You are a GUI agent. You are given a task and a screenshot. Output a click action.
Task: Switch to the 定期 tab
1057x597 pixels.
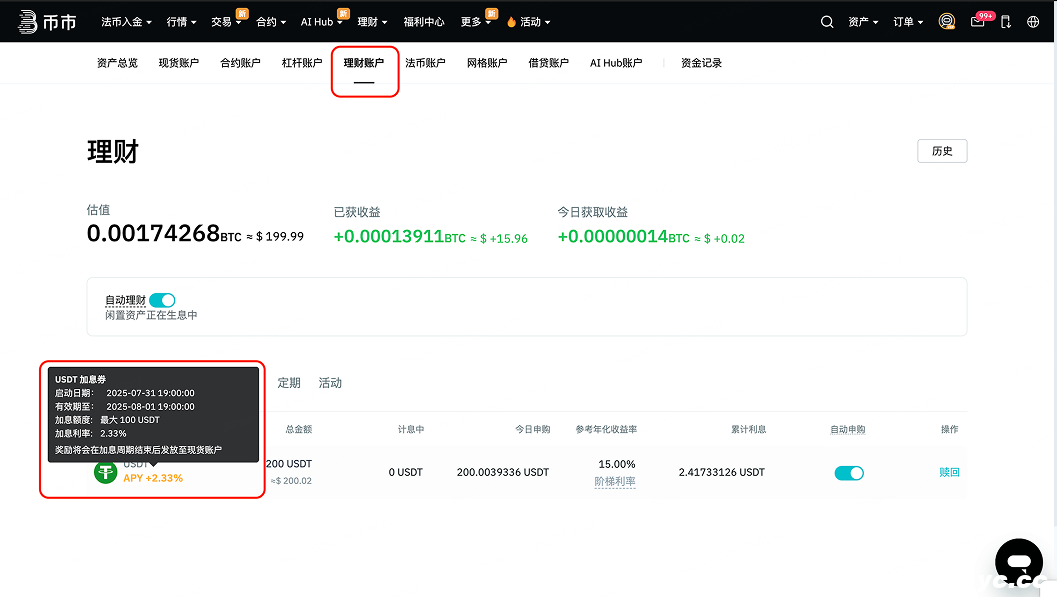(289, 383)
